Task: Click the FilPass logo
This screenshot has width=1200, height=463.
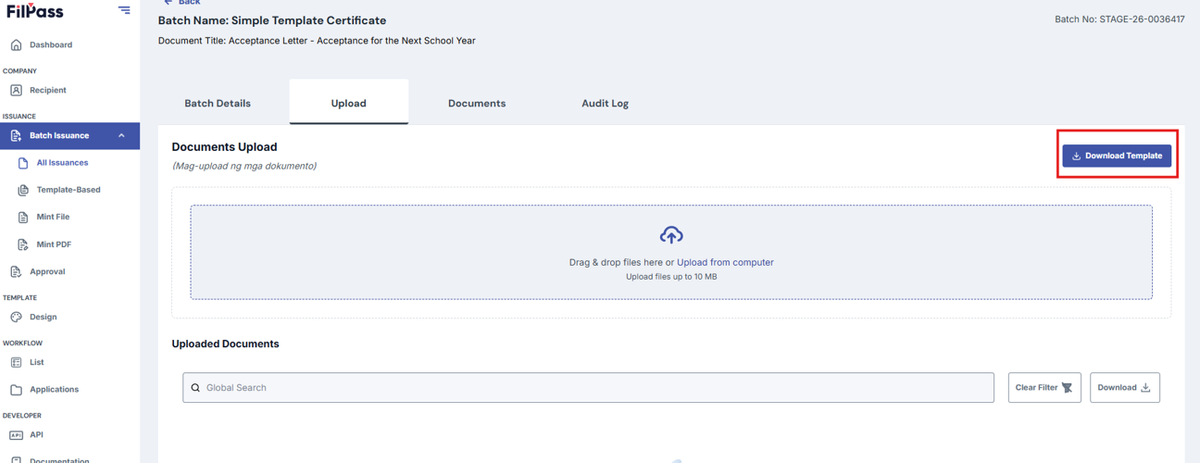Action: point(36,11)
